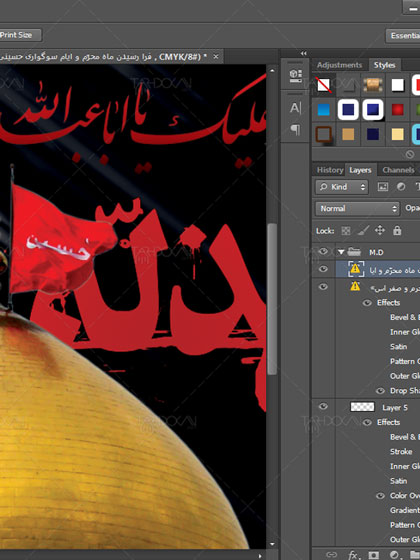Click Drop Shadow effect label
Screen dimensions: 420x560
pos(405,391)
